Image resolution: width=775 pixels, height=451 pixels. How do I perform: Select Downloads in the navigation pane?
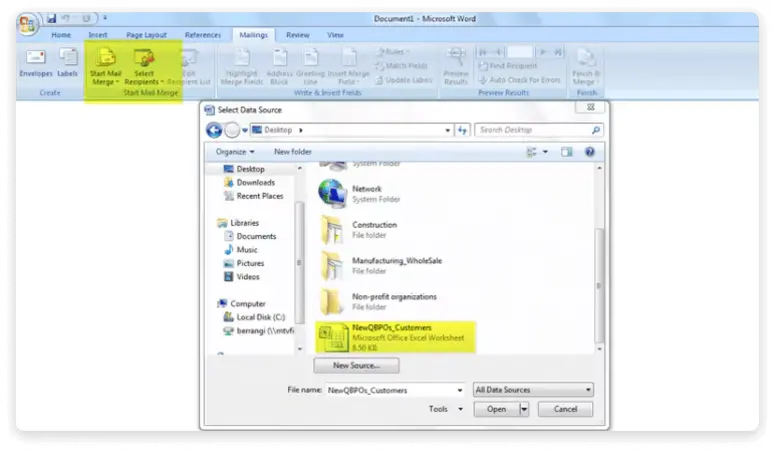250,182
